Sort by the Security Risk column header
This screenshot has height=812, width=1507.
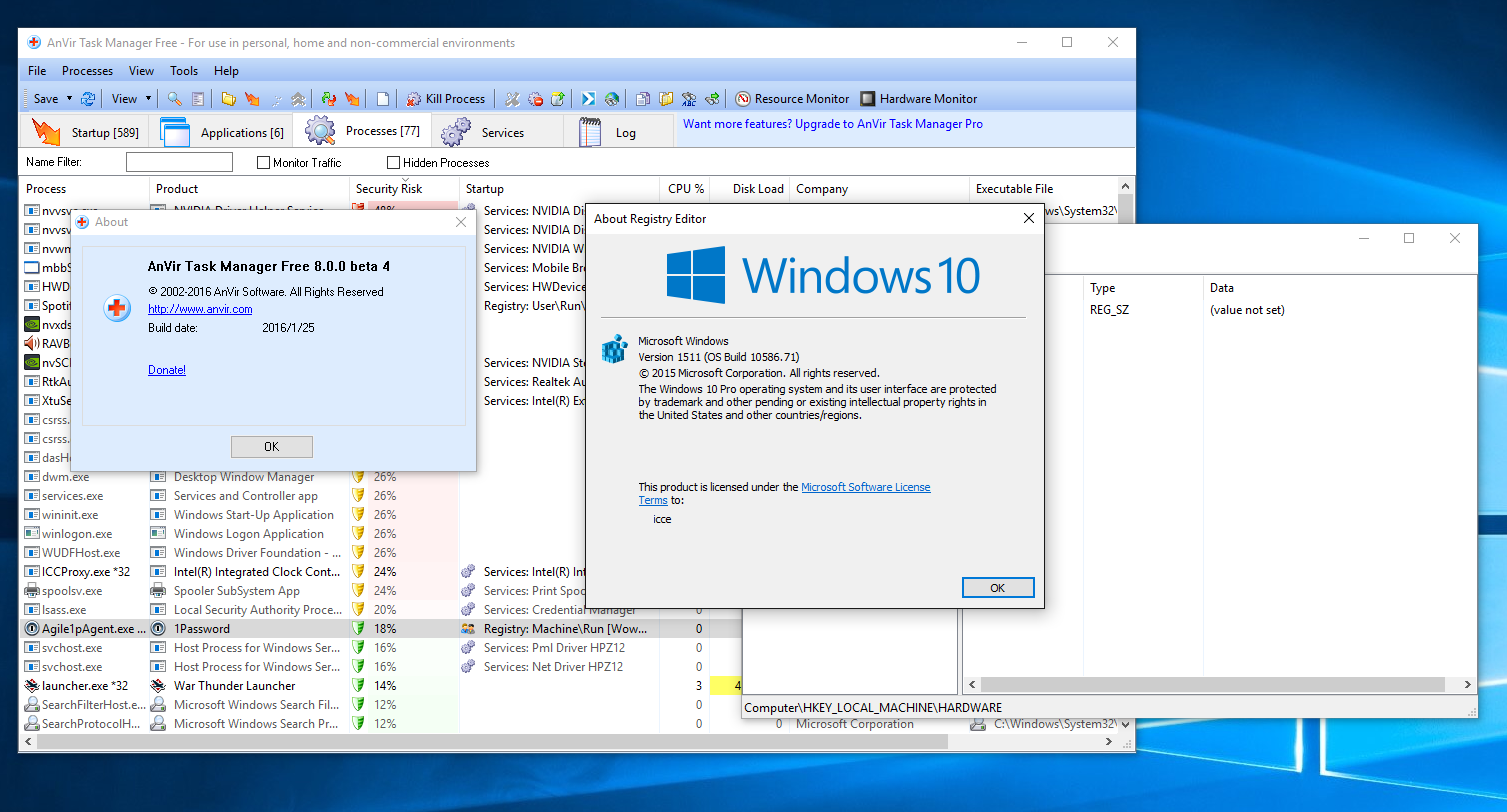pyautogui.click(x=389, y=189)
